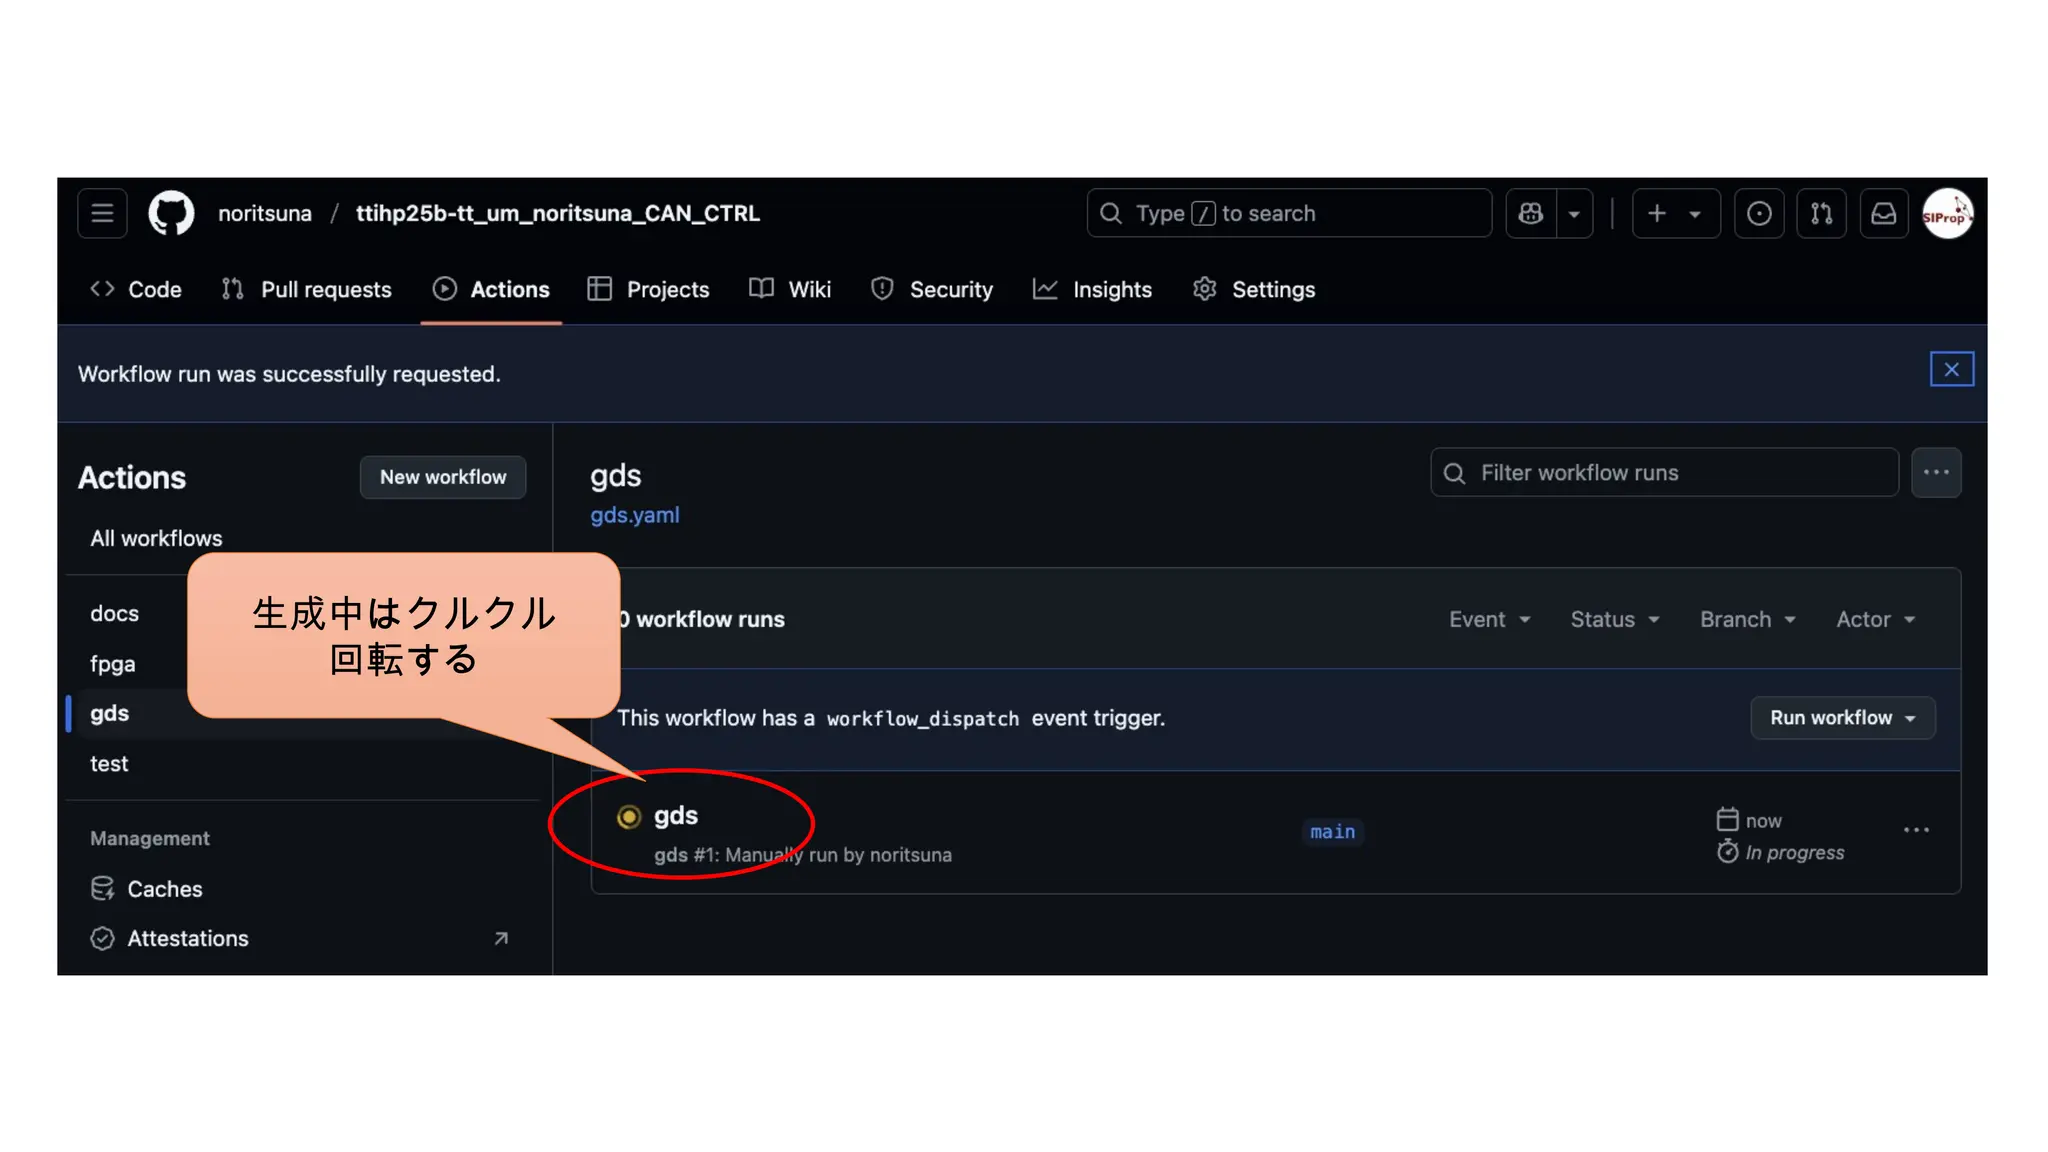Open the hamburger navigation menu
Image resolution: width=2048 pixels, height=1152 pixels.
pyautogui.click(x=102, y=213)
